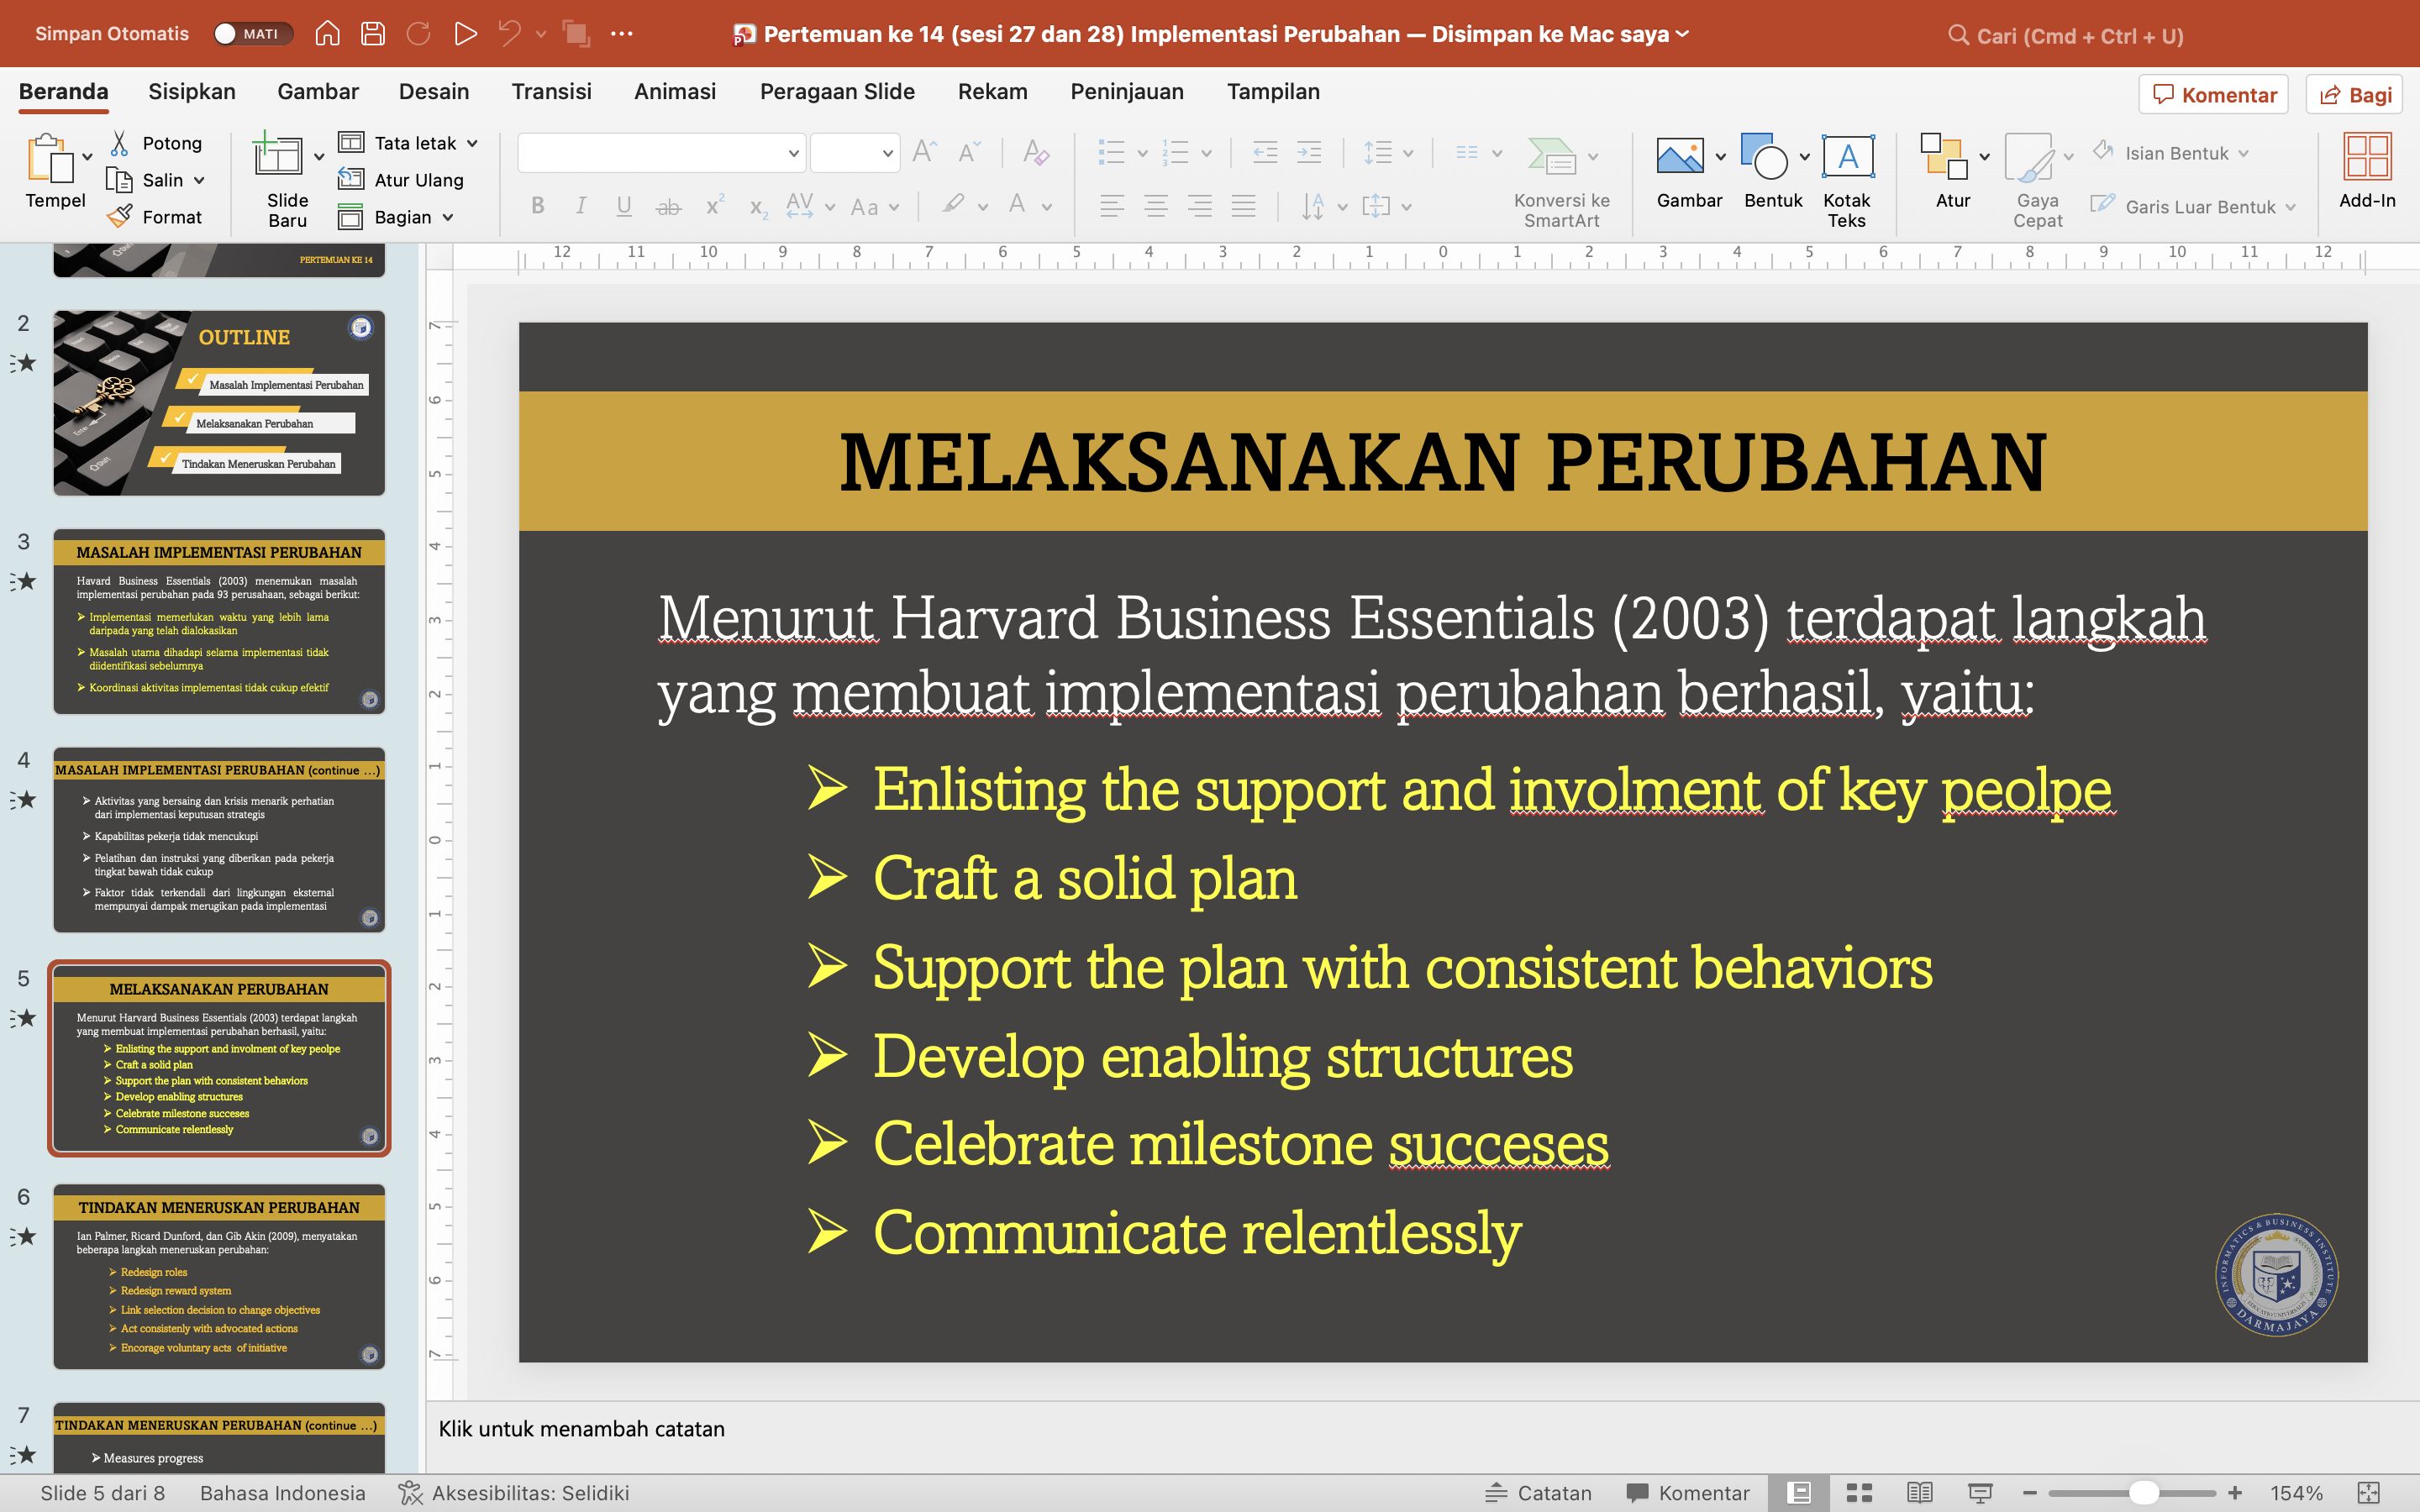The width and height of the screenshot is (2420, 1512).
Task: Insert a Kotak Teks text box
Action: [1847, 157]
